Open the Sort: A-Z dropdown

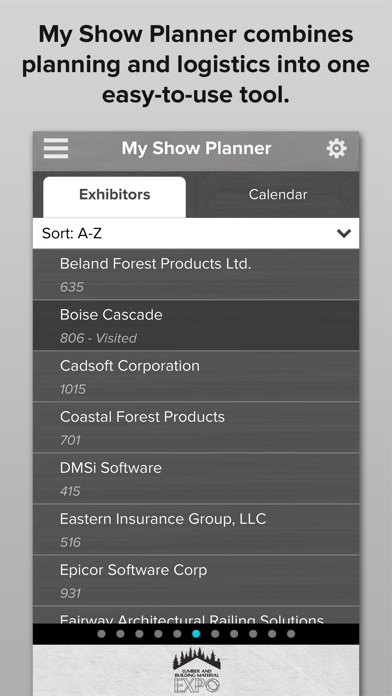point(196,233)
